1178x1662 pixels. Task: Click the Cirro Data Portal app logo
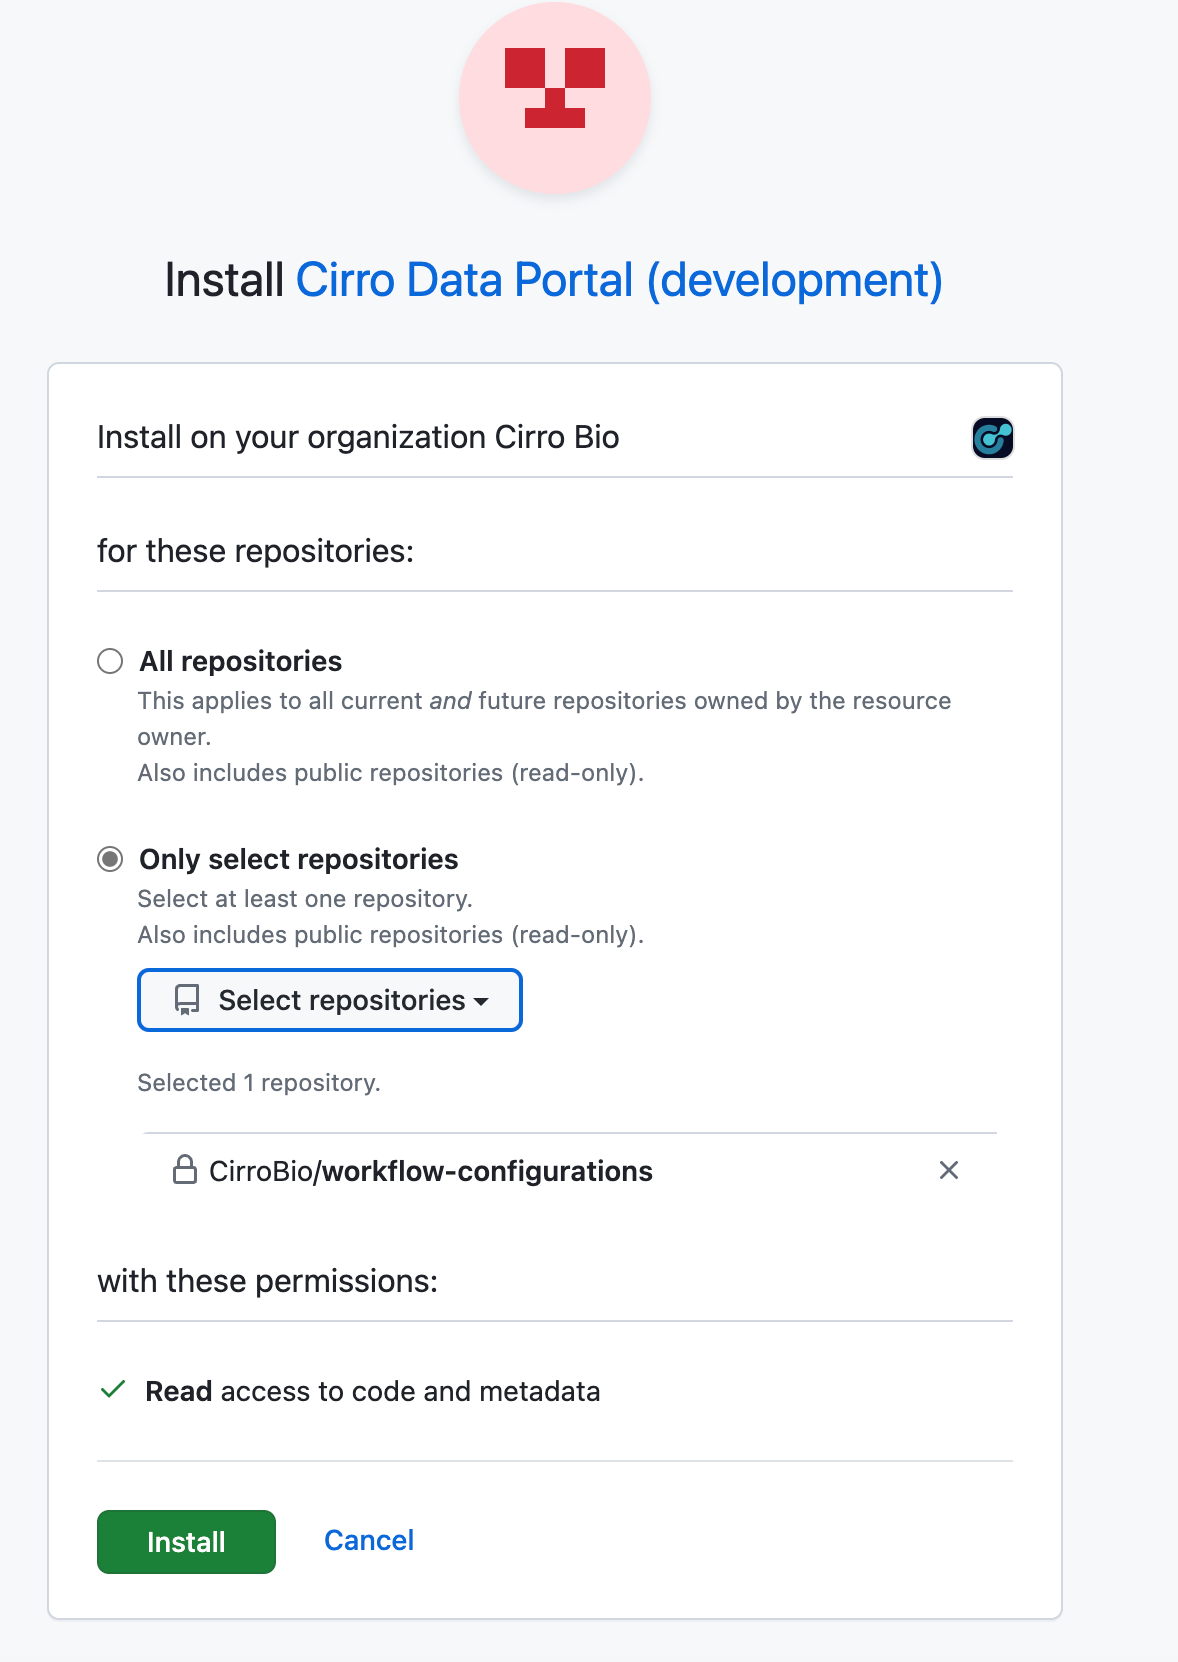tap(555, 97)
